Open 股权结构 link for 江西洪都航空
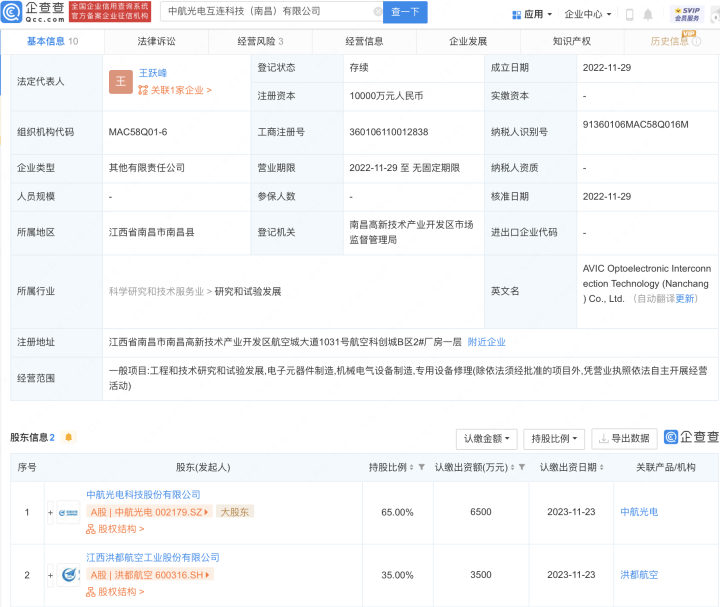The height and width of the screenshot is (607, 720). [115, 592]
